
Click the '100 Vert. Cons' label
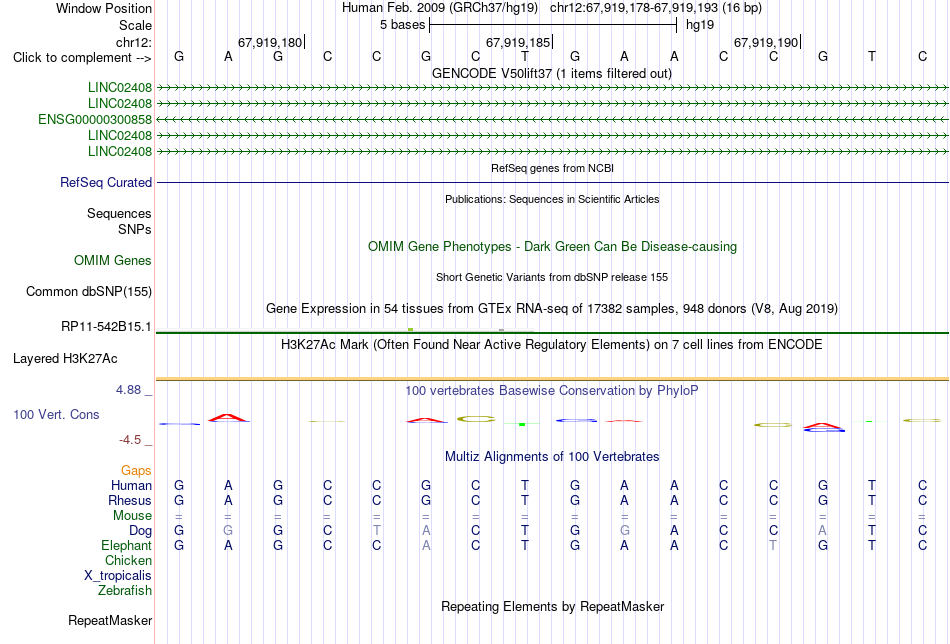click(x=56, y=414)
